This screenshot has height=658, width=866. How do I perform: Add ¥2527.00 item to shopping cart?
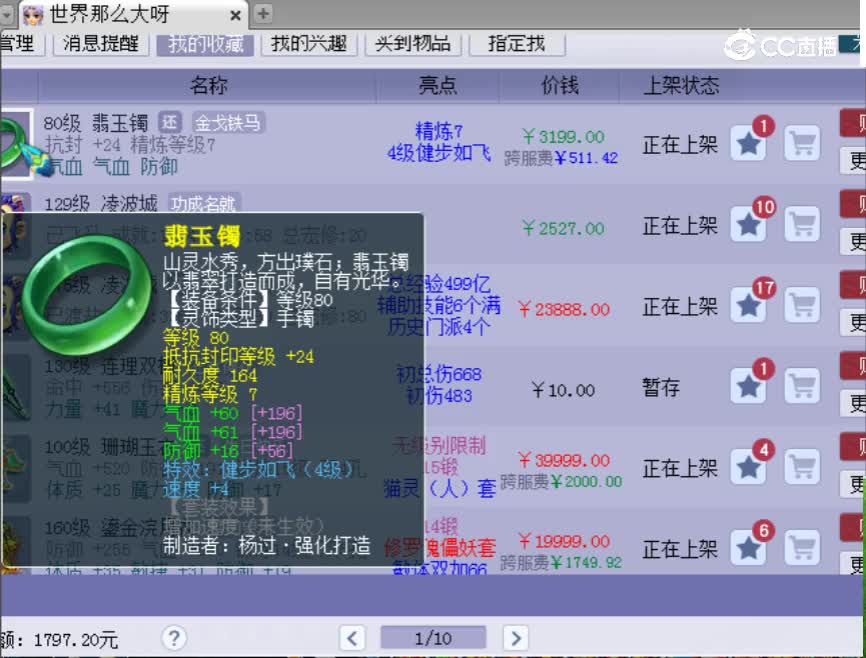click(802, 224)
